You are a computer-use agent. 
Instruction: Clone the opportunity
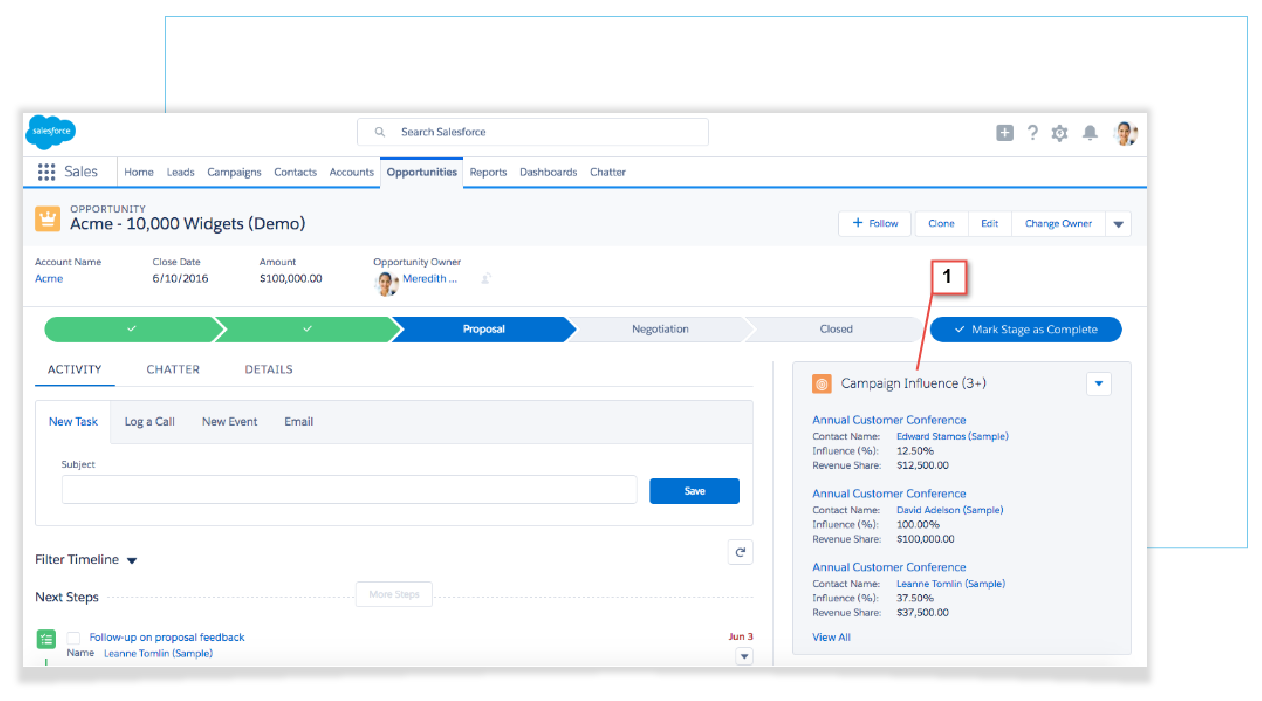[941, 224]
